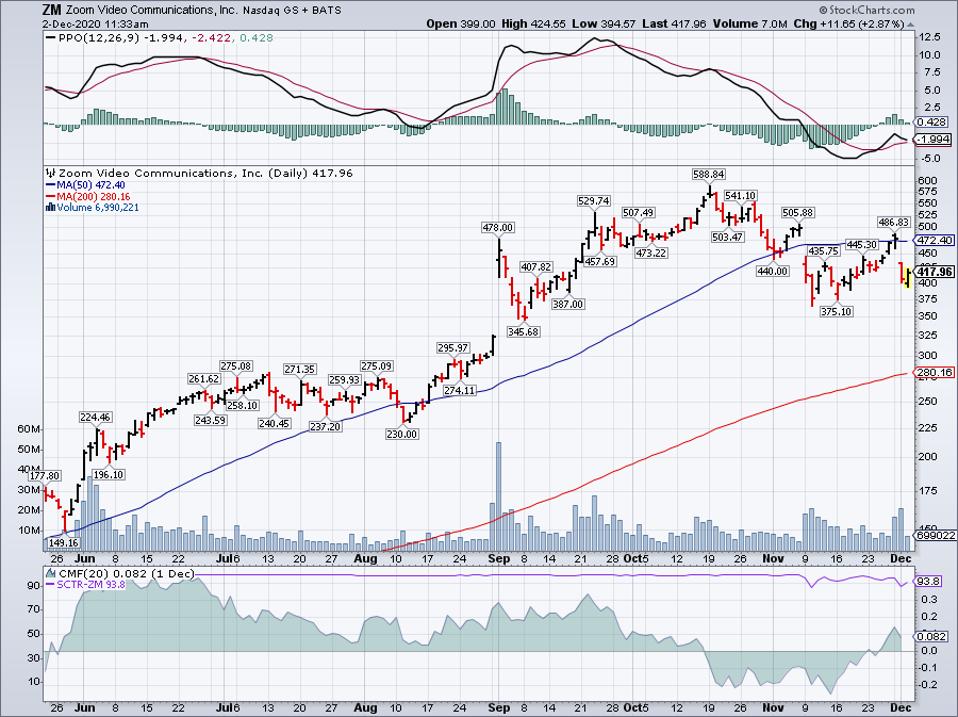Click the 529.74 price label
This screenshot has height=717, width=958.
594,200
